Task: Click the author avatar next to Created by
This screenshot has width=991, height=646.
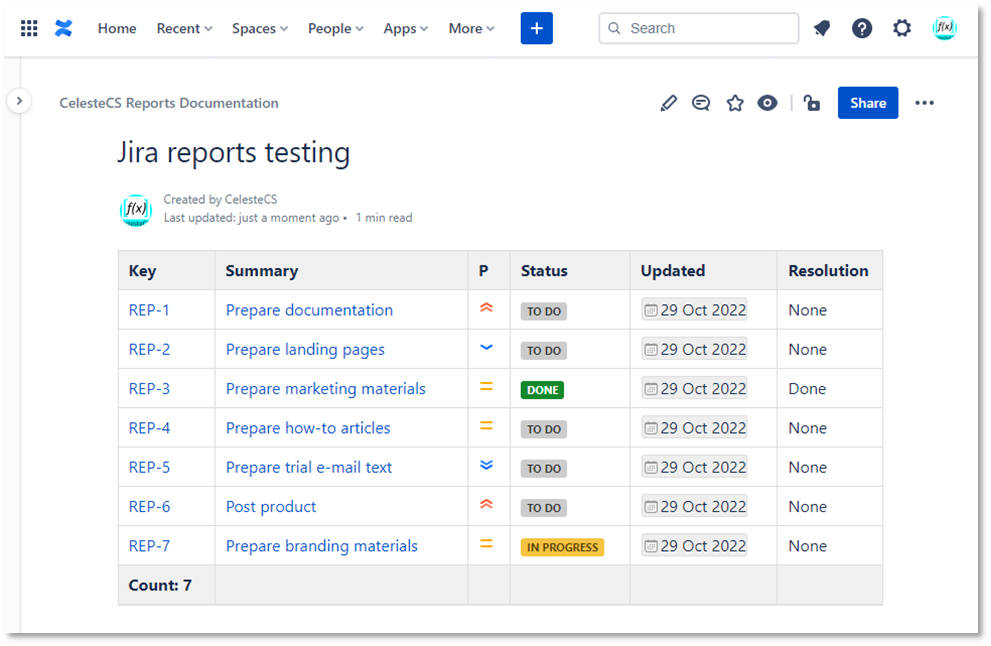Action: point(136,210)
